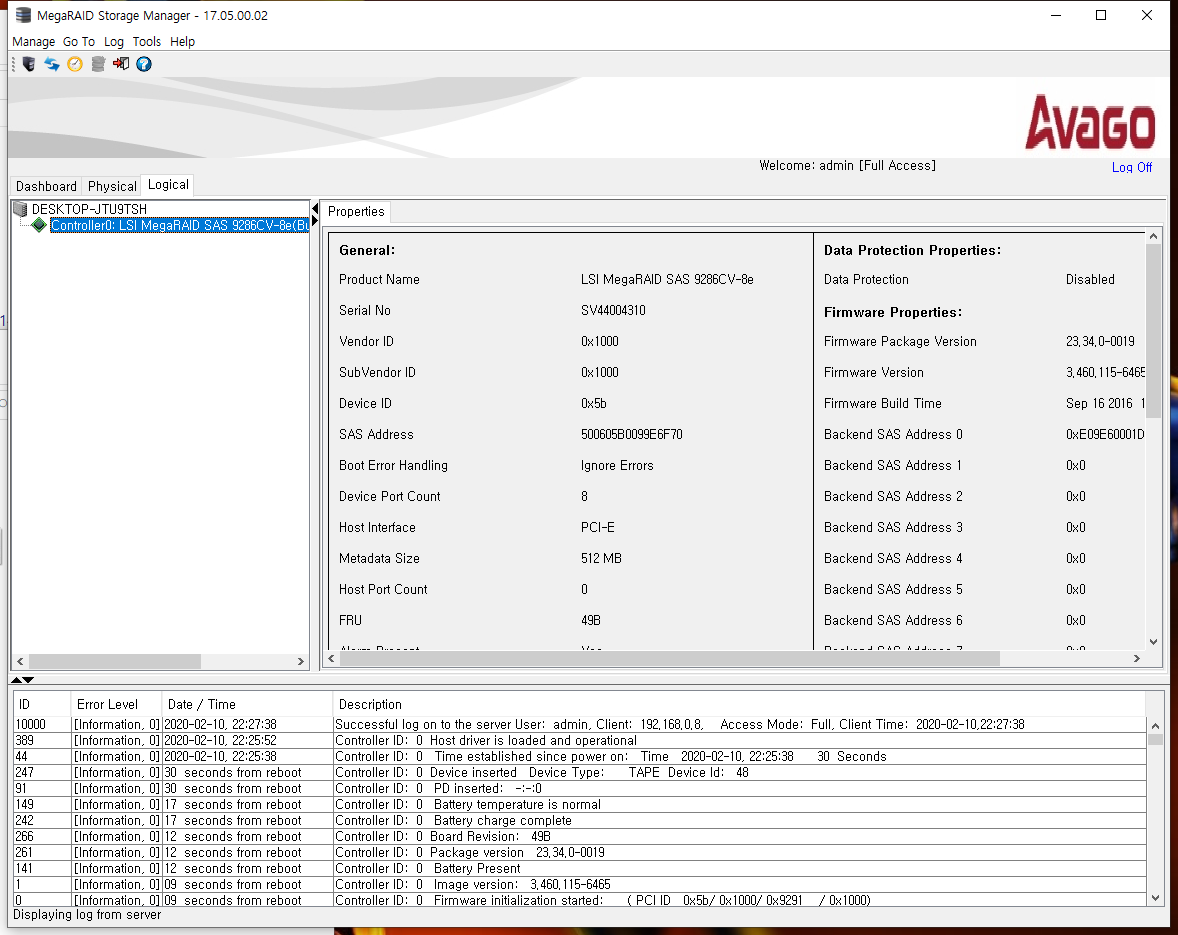Viewport: 1178px width, 935px height.
Task: Select log entry 'Battery Present'
Action: pos(580,868)
